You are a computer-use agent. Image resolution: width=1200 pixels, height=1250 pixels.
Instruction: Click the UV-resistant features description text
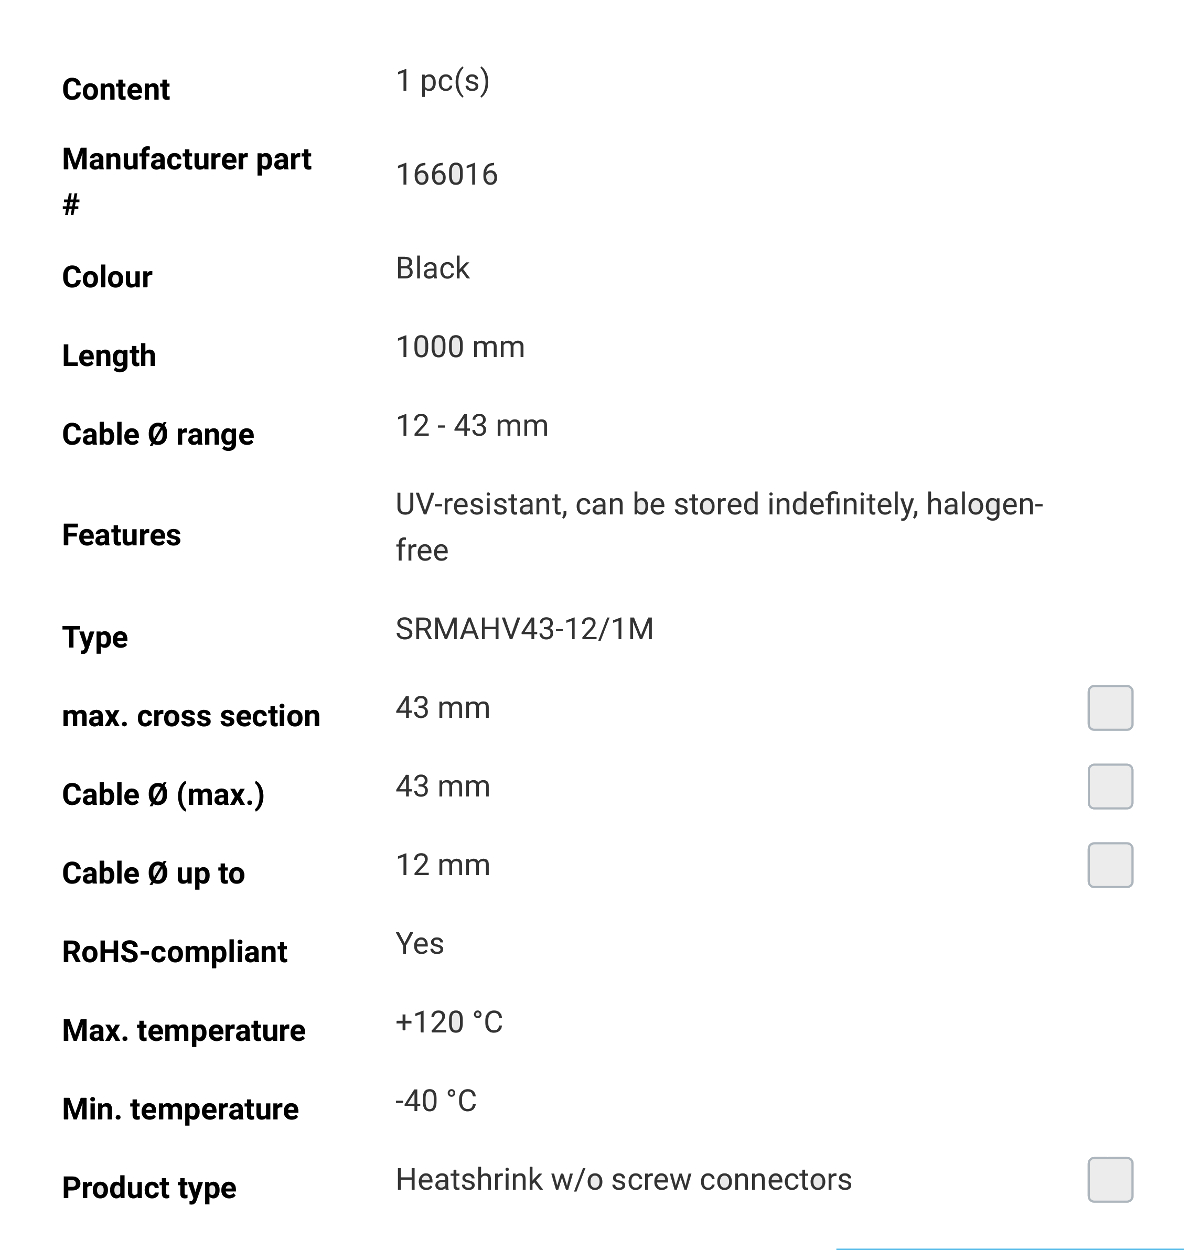click(x=719, y=527)
